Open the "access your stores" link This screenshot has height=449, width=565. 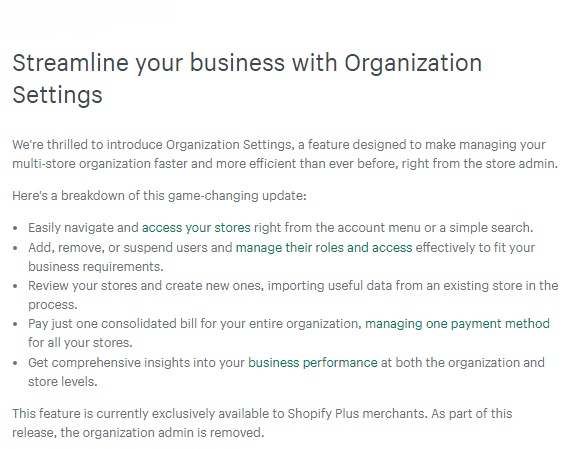[196, 228]
